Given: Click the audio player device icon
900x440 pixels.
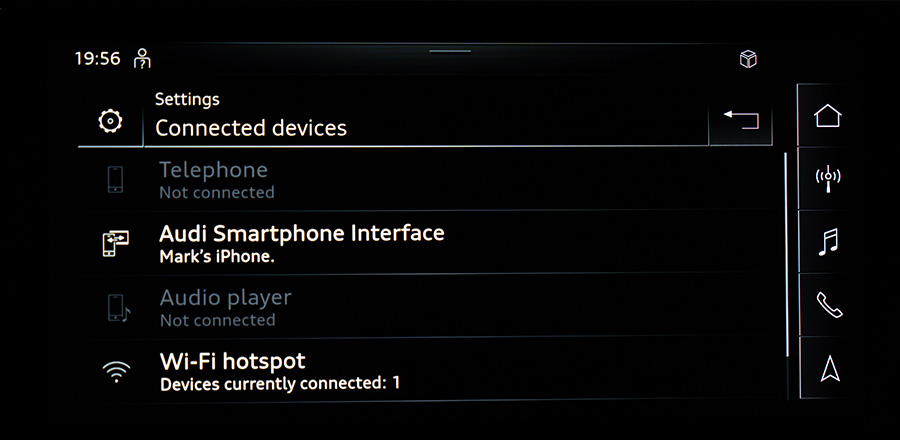Looking at the screenshot, I should 116,308.
